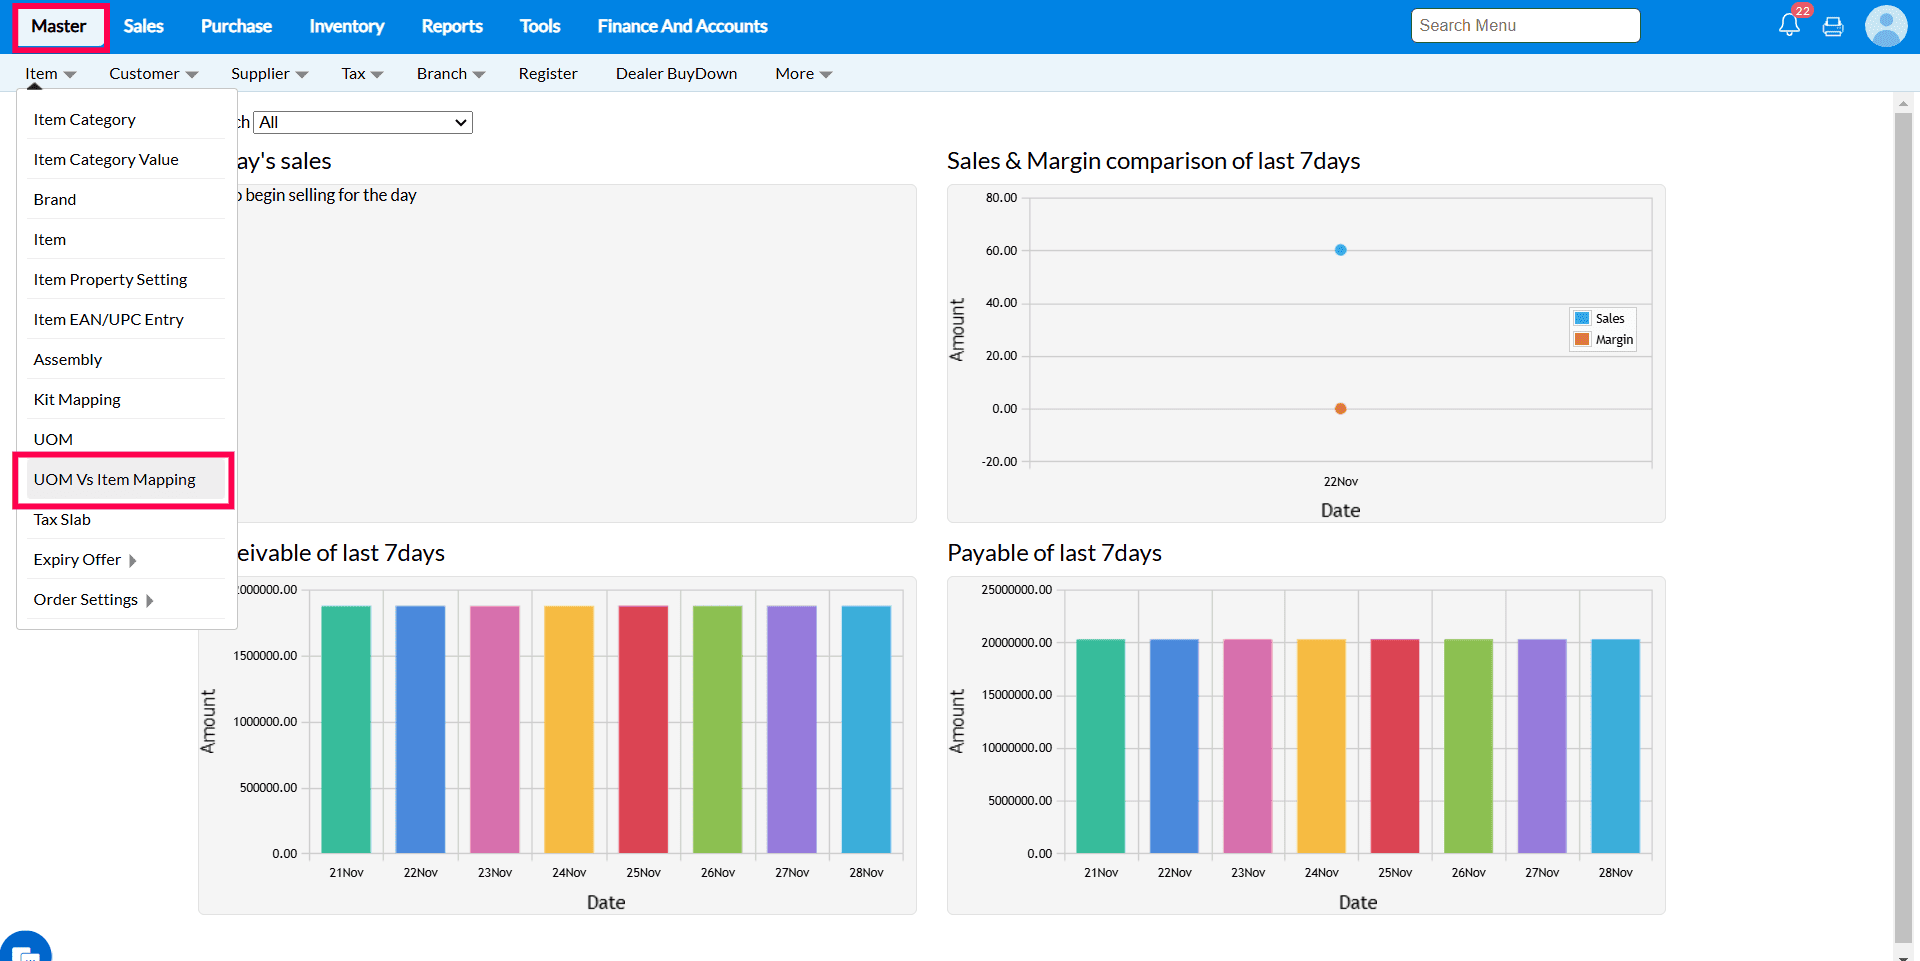This screenshot has width=1920, height=961.
Task: Open the notifications bell icon
Action: (x=1789, y=26)
